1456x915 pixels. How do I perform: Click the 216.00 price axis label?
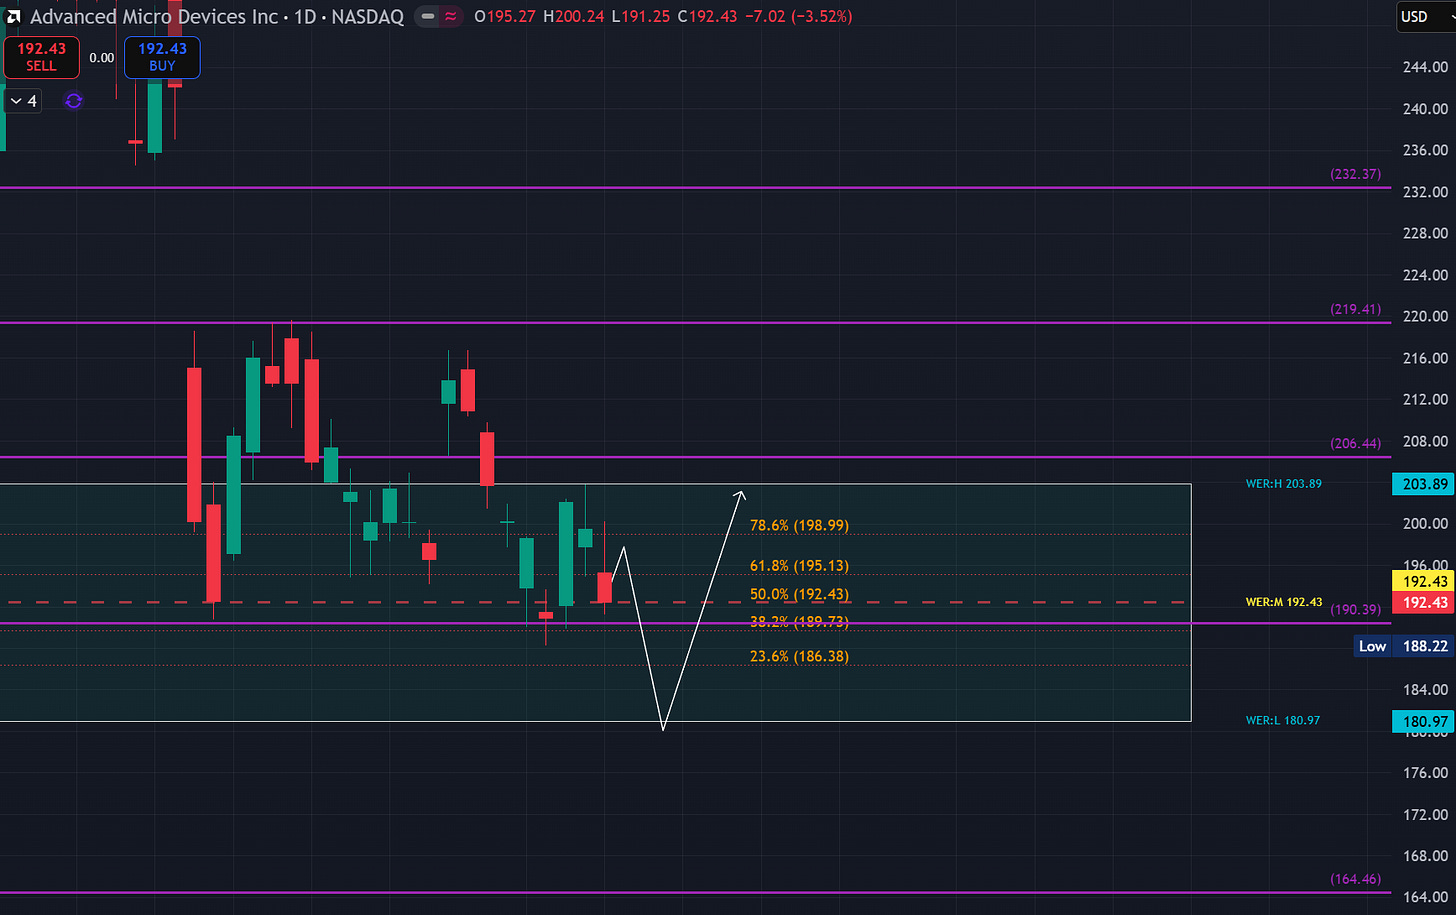pyautogui.click(x=1425, y=358)
